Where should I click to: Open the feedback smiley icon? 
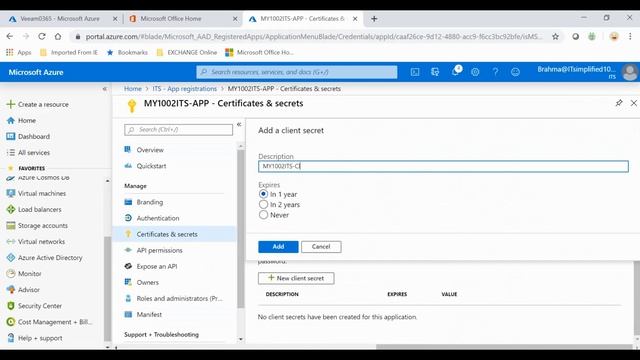point(515,72)
